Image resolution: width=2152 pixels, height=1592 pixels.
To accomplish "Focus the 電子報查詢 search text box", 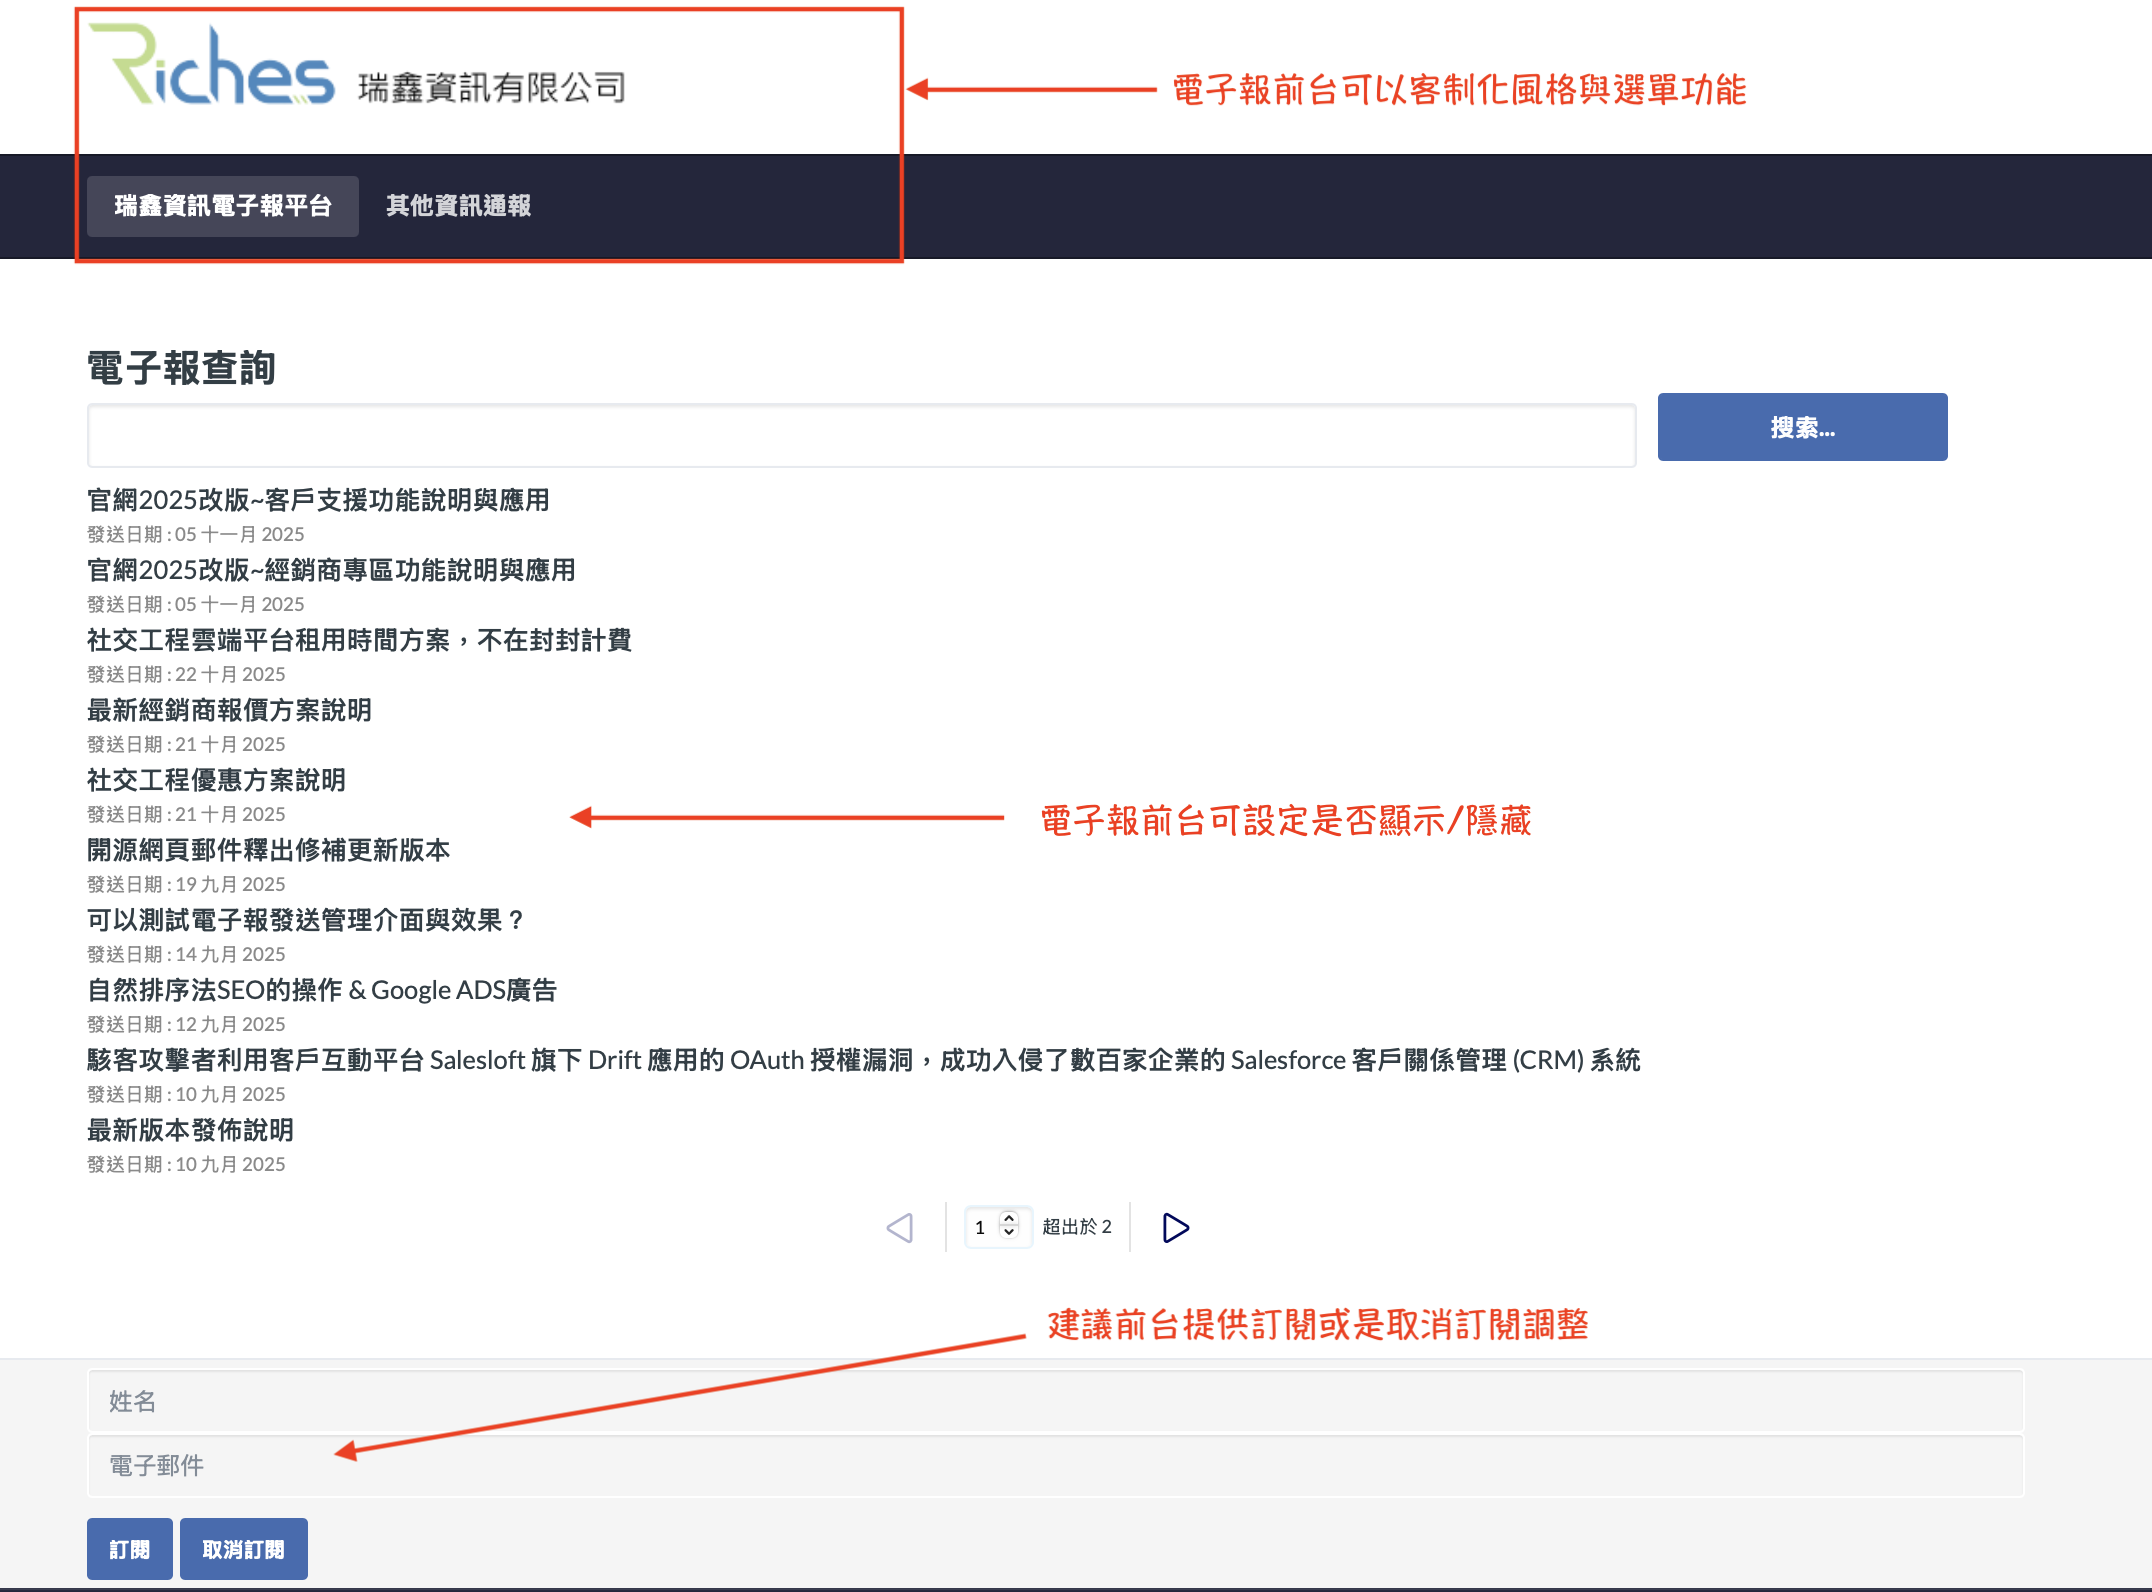I will coord(860,436).
